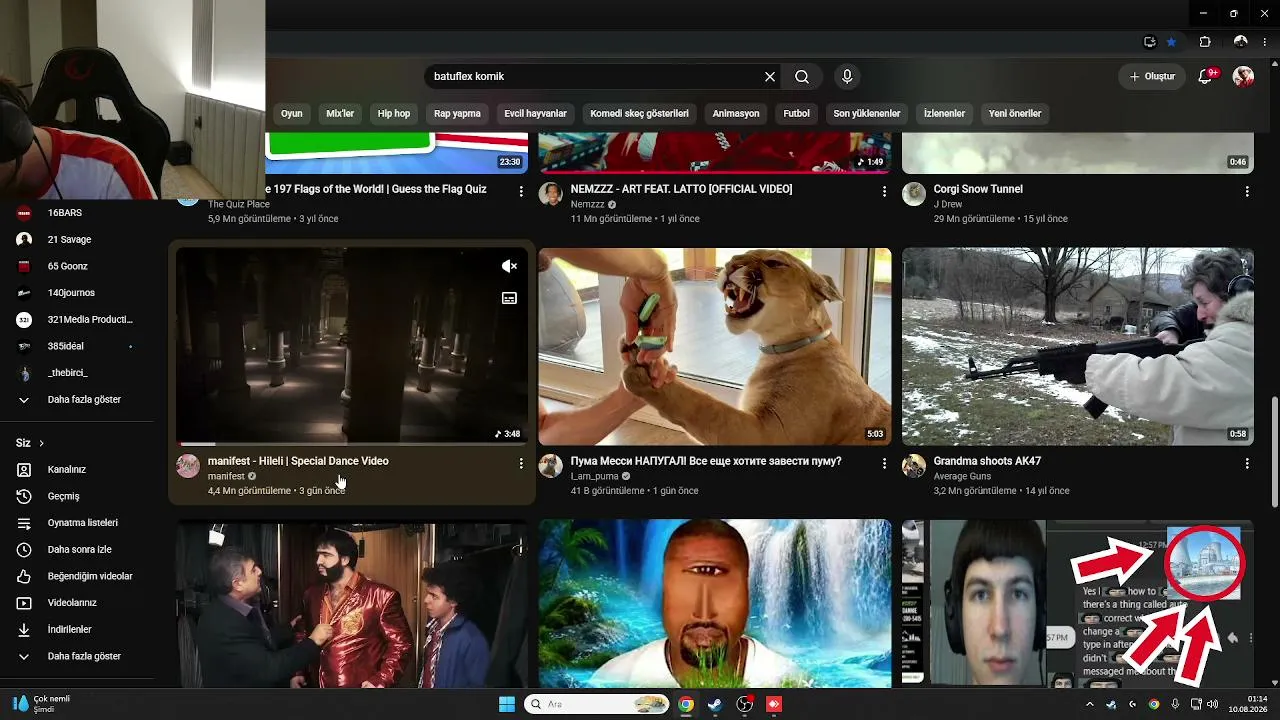Open options menu for Grandma shoots AK47
This screenshot has width=1280, height=720.
1247,464
